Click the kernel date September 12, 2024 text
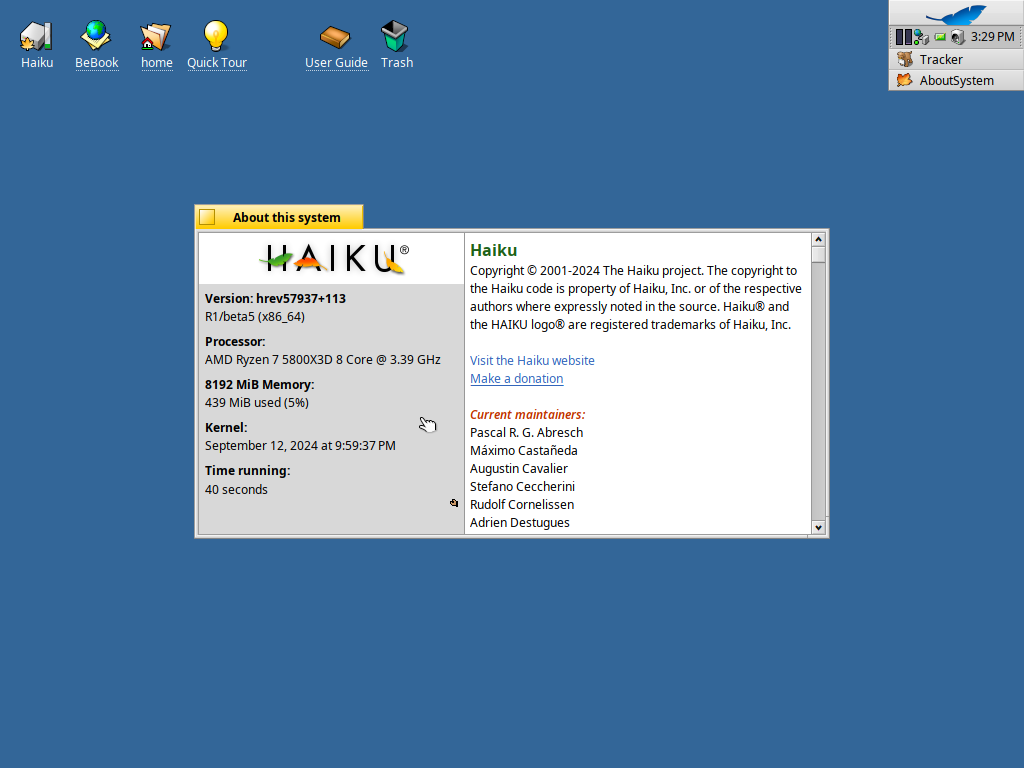The height and width of the screenshot is (768, 1024). (x=300, y=446)
